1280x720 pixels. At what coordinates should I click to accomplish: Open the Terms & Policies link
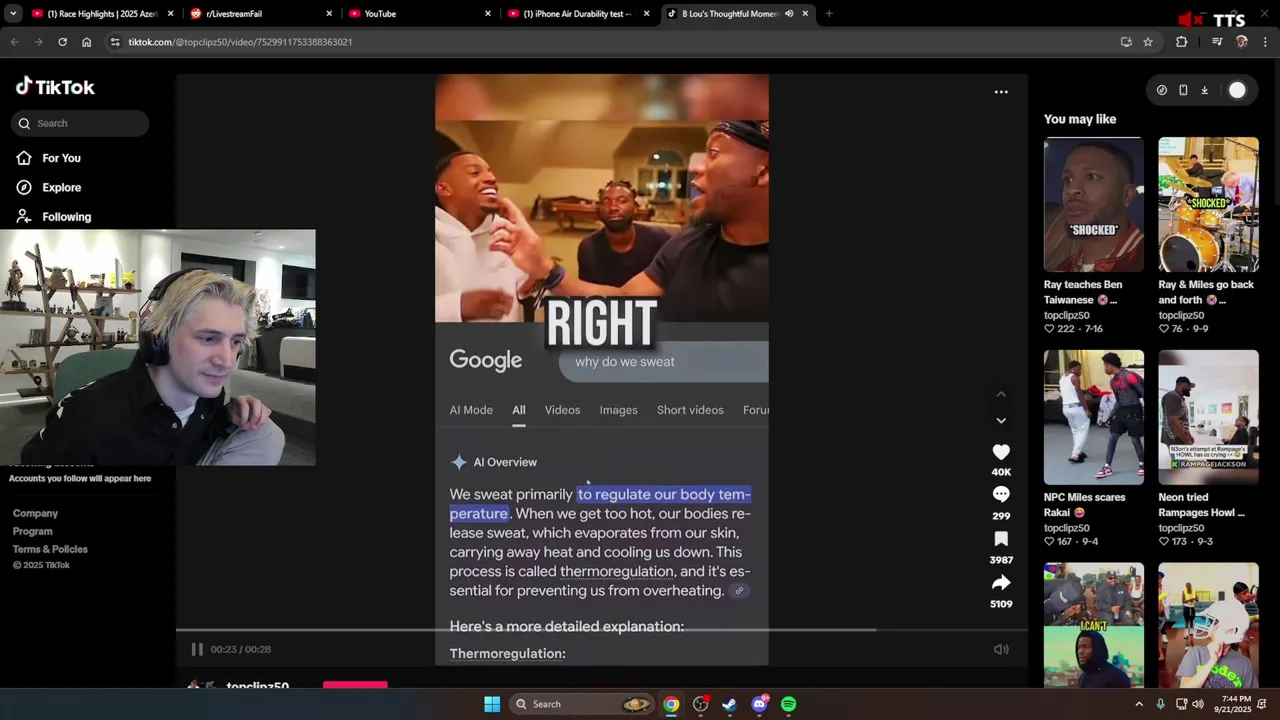coord(50,549)
